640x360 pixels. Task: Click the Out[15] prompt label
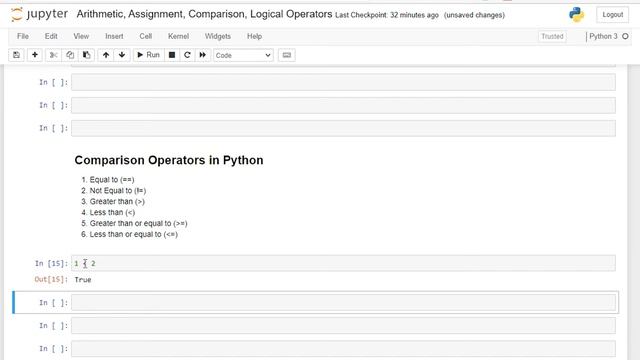tap(51, 280)
